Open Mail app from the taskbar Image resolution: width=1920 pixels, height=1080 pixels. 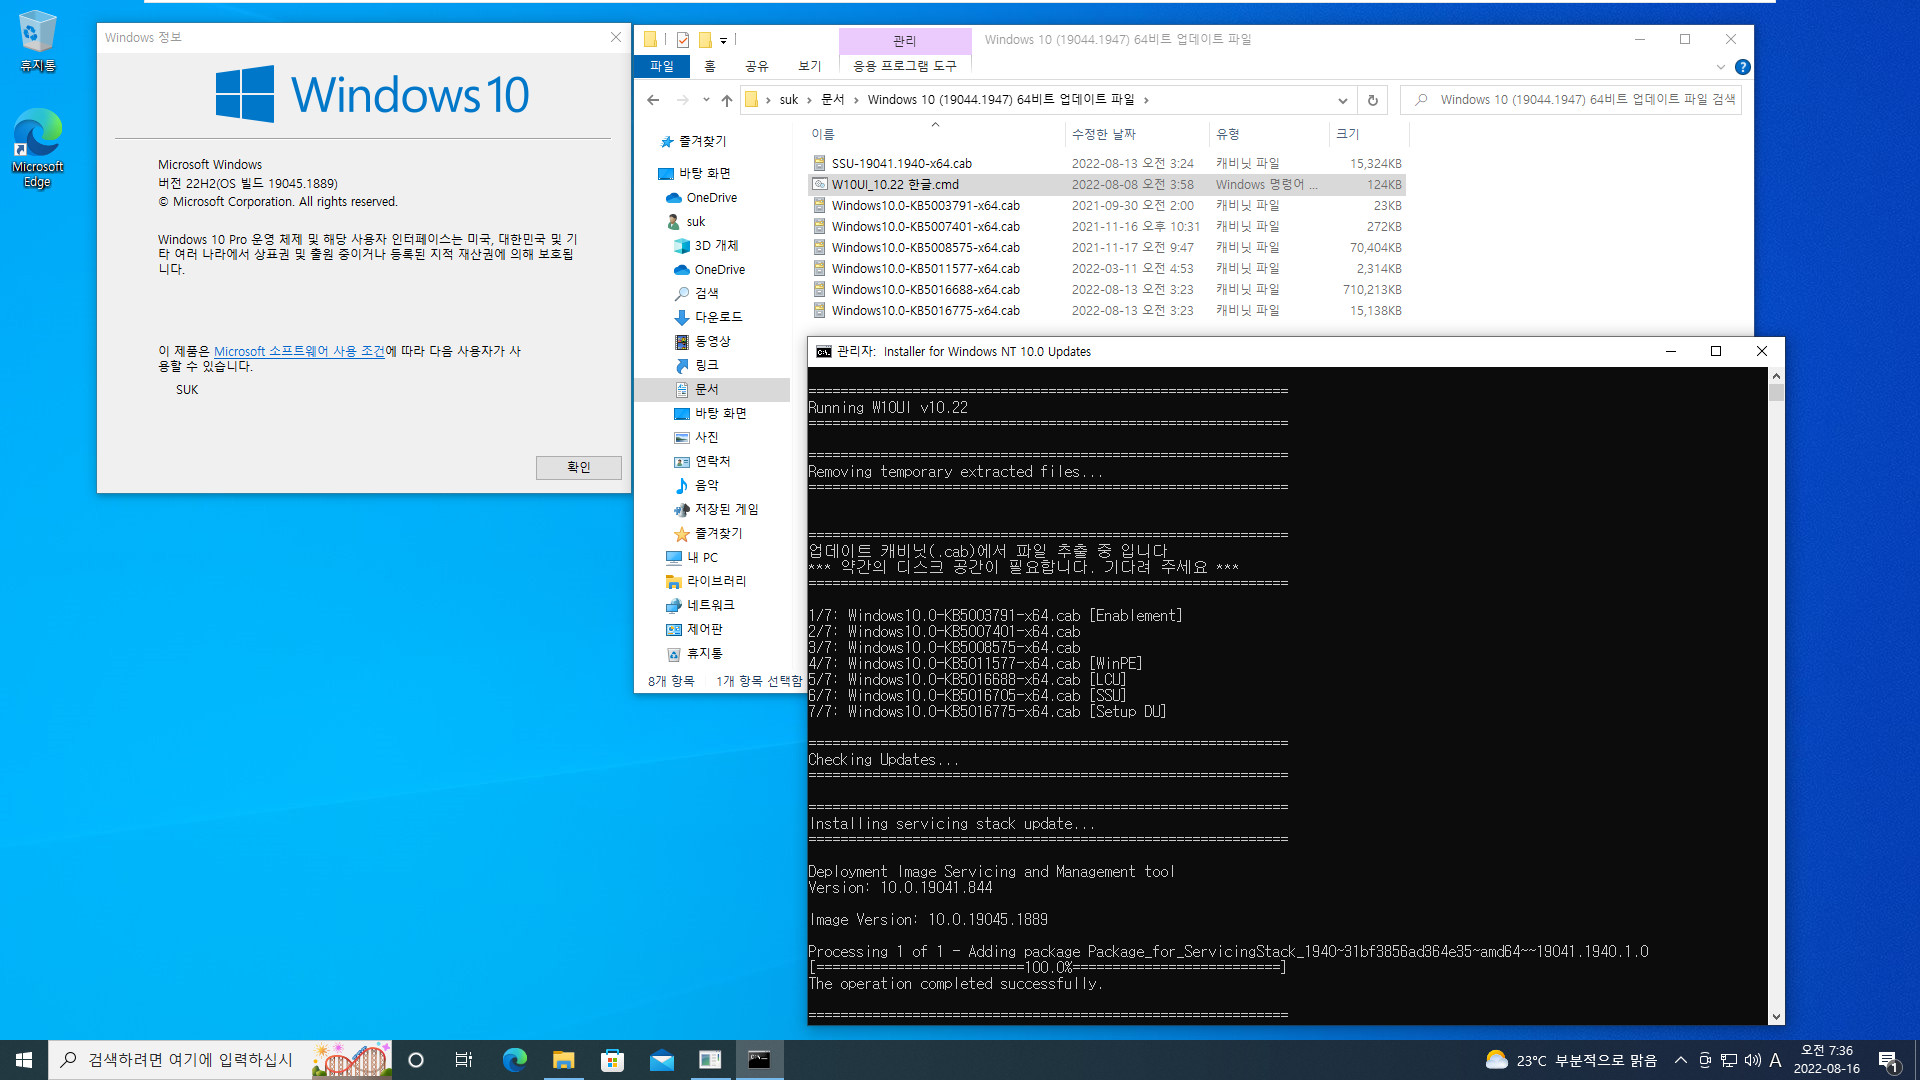pyautogui.click(x=661, y=1060)
